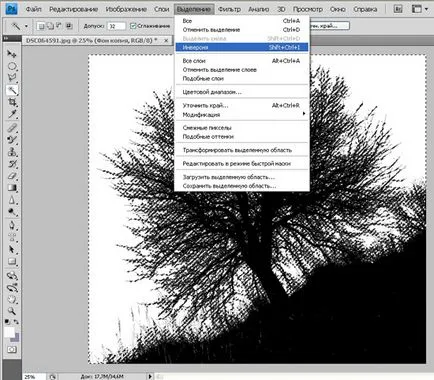This screenshot has width=434, height=380.
Task: Choose Трансформировать выделенную область
Action: [242, 150]
